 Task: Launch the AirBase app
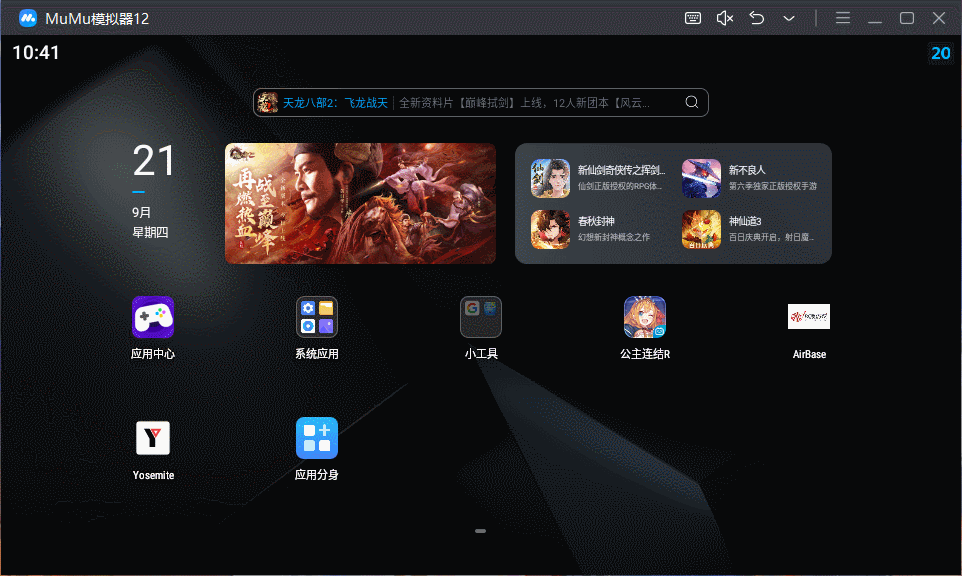[x=809, y=317]
